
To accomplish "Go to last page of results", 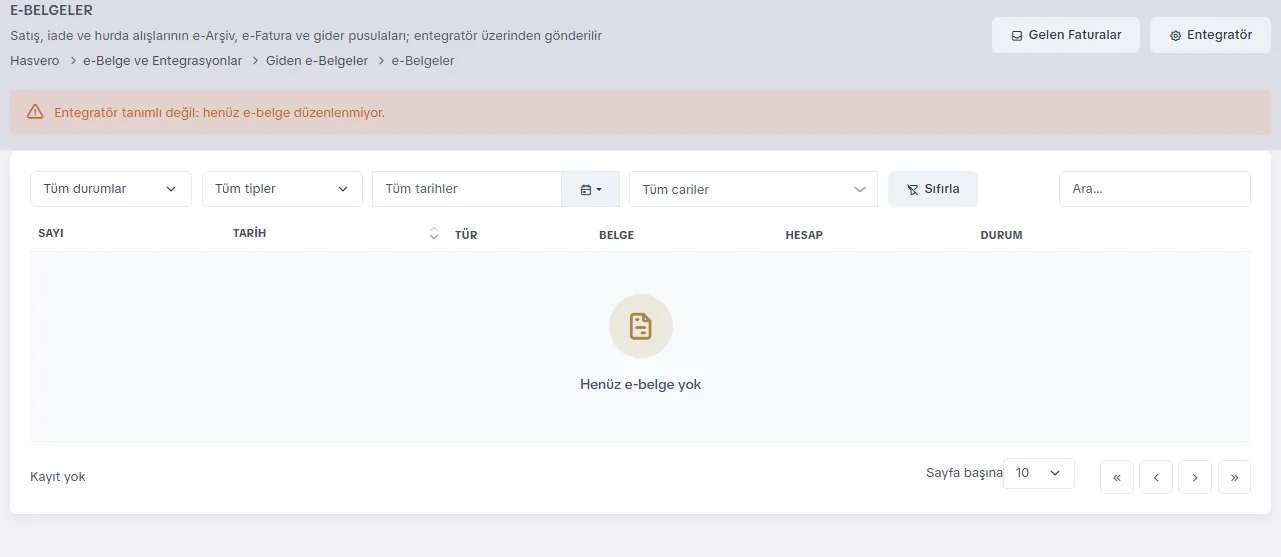I will [x=1234, y=477].
